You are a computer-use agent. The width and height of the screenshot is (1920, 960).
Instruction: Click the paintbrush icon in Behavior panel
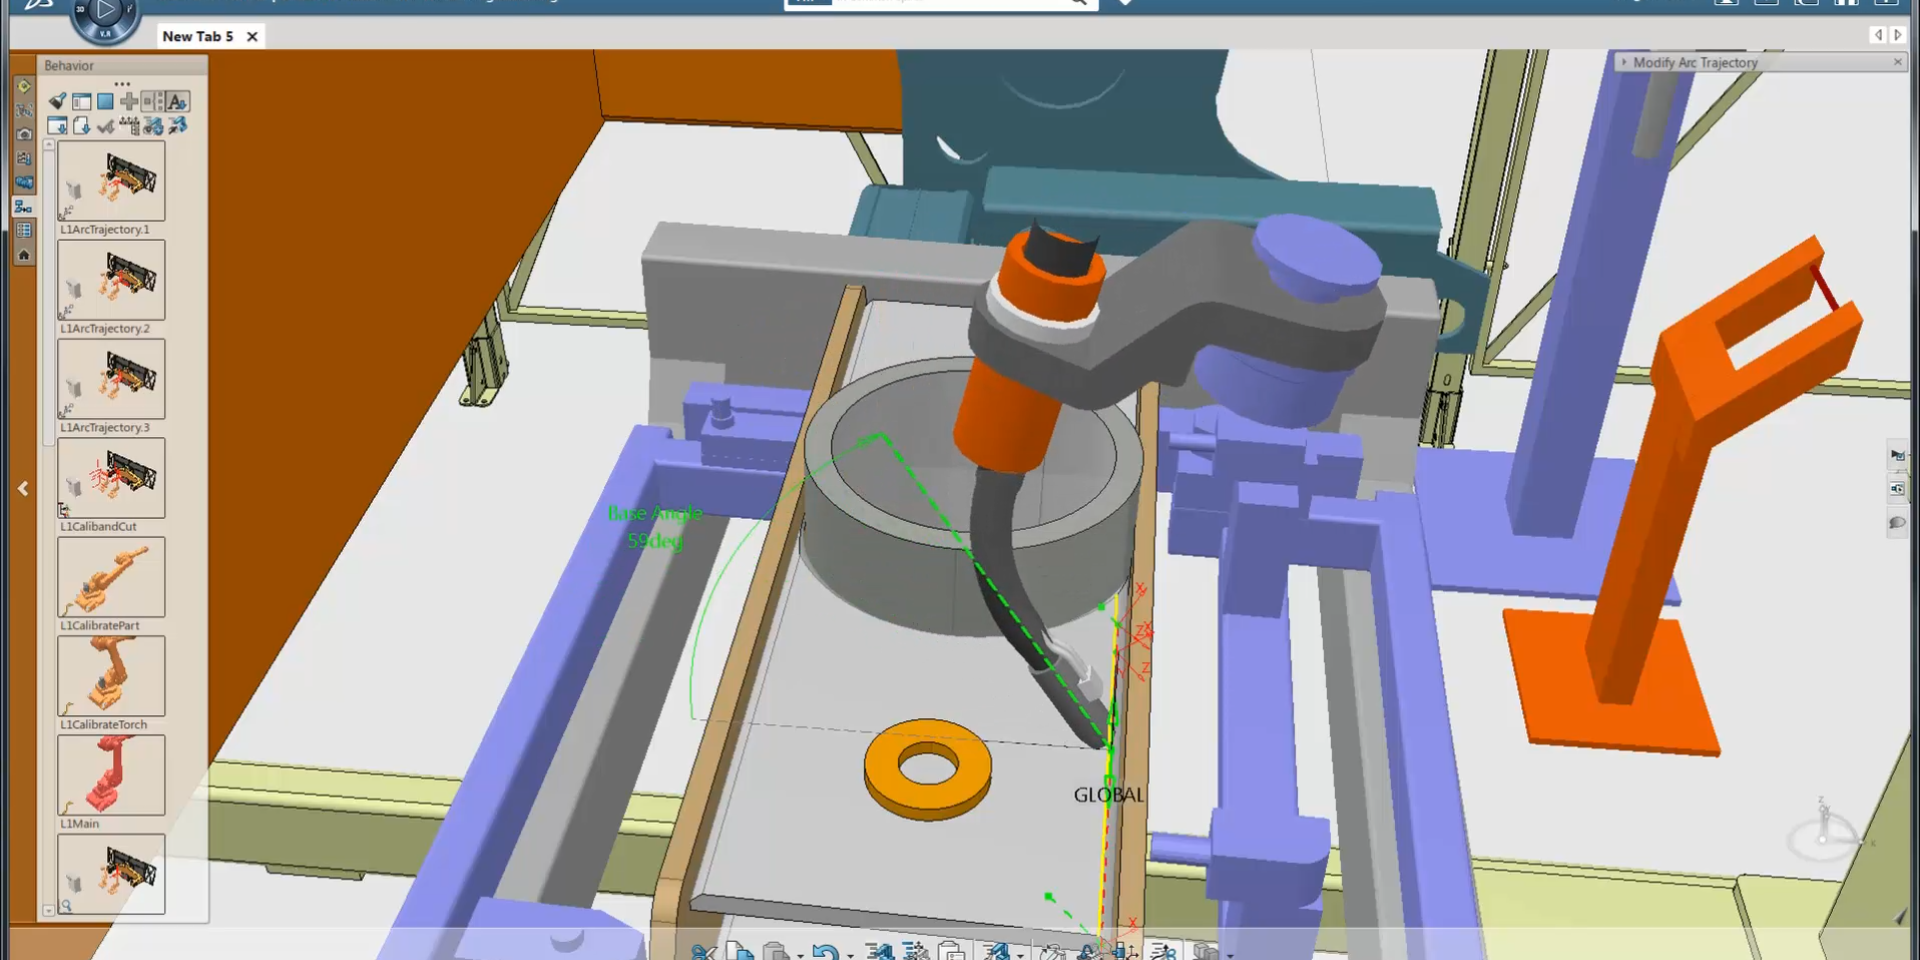pyautogui.click(x=58, y=101)
